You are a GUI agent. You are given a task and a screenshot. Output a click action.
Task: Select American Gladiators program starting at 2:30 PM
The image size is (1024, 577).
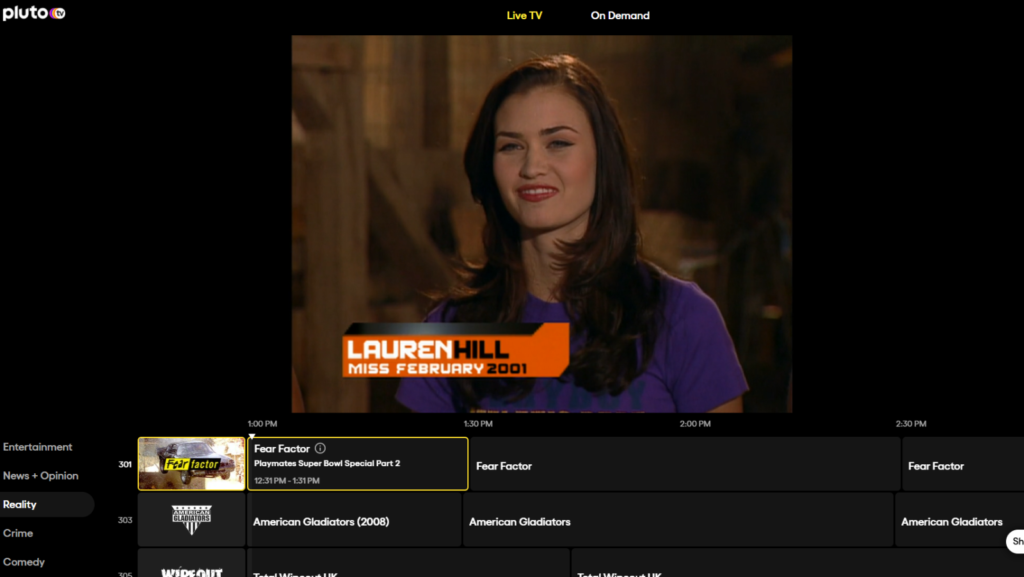pos(960,520)
